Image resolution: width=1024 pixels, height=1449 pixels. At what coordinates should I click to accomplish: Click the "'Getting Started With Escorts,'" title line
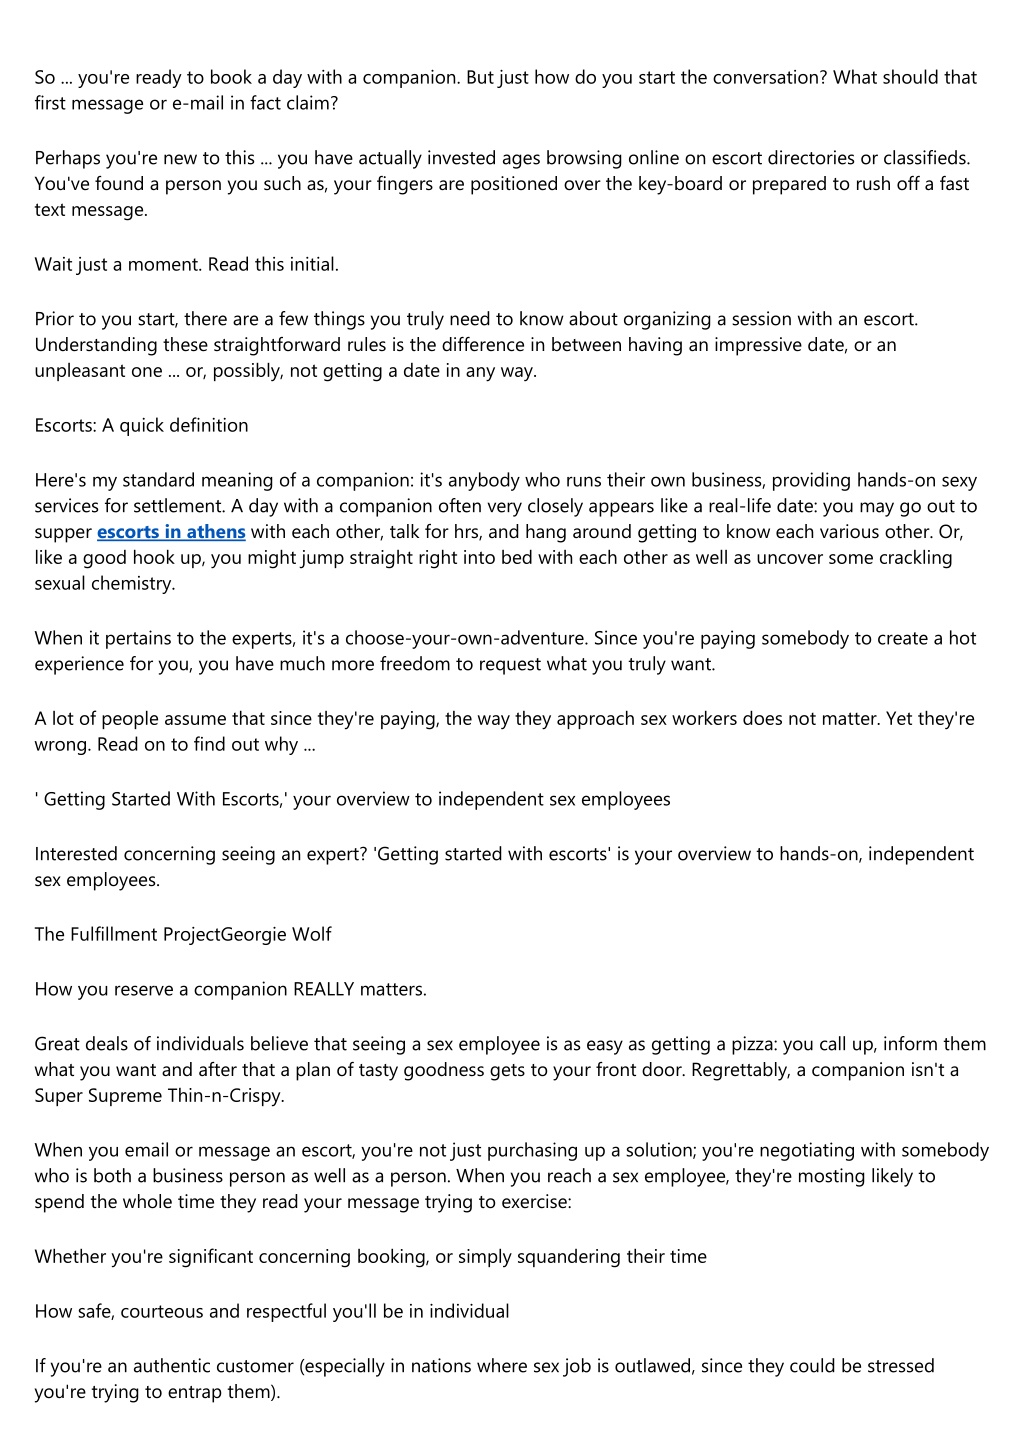352,800
